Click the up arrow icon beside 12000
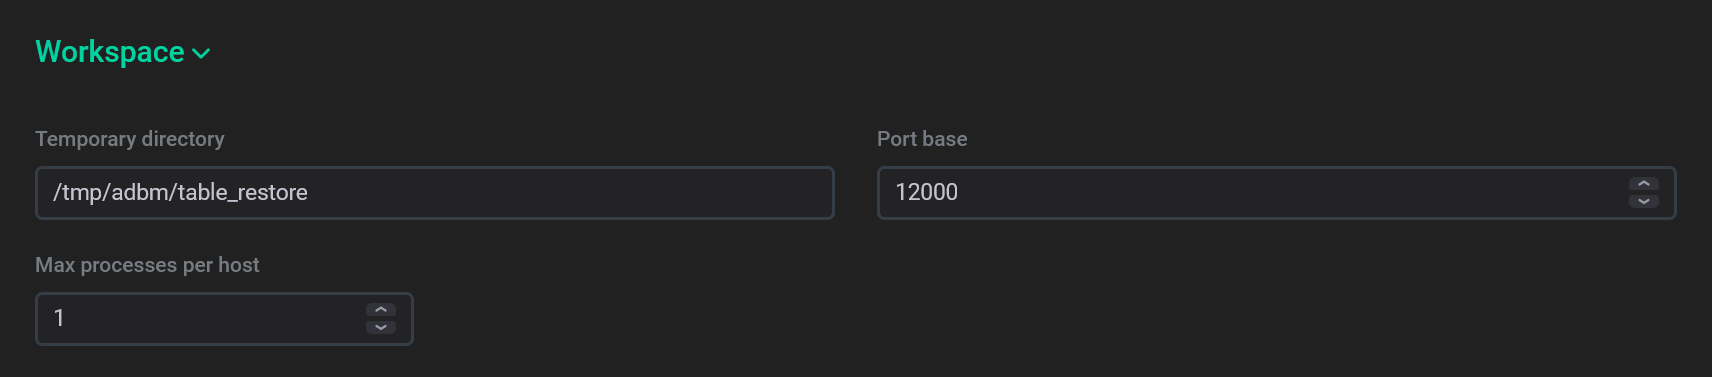Viewport: 1712px width, 377px height. pos(1644,185)
